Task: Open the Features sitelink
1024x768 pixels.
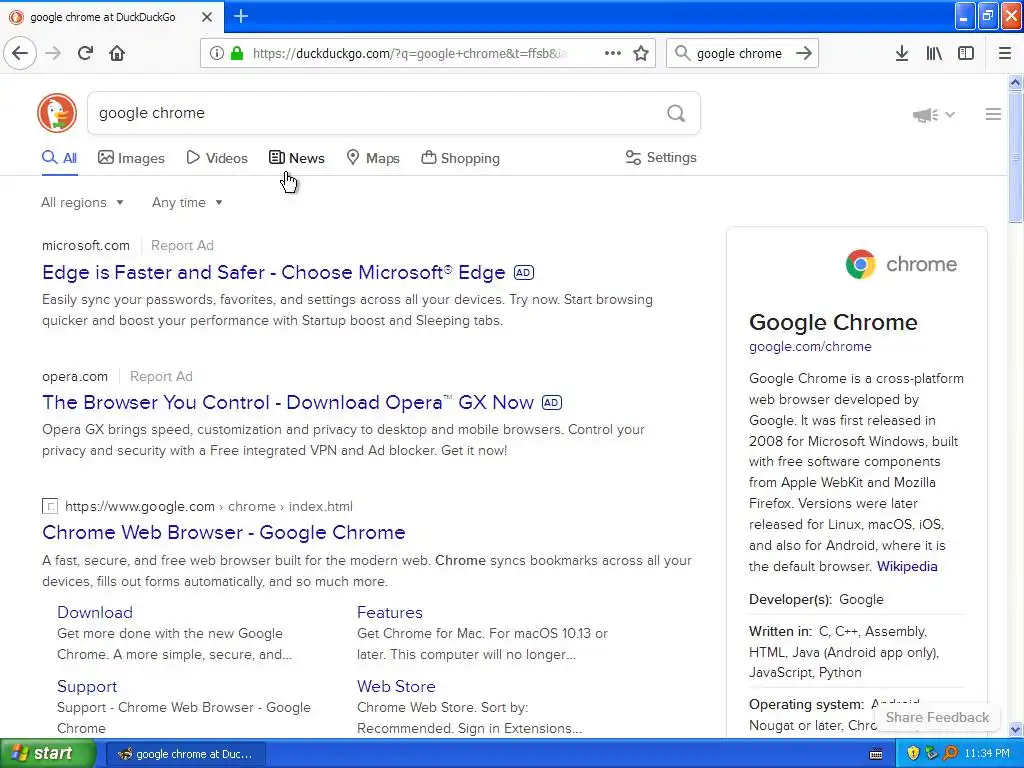Action: (x=390, y=613)
